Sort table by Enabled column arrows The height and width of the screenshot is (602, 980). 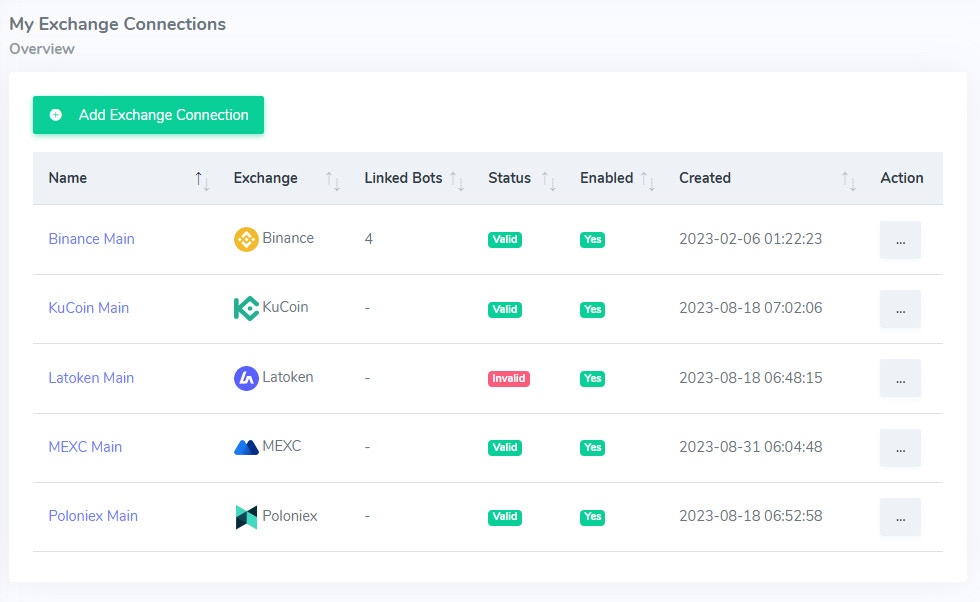click(648, 181)
